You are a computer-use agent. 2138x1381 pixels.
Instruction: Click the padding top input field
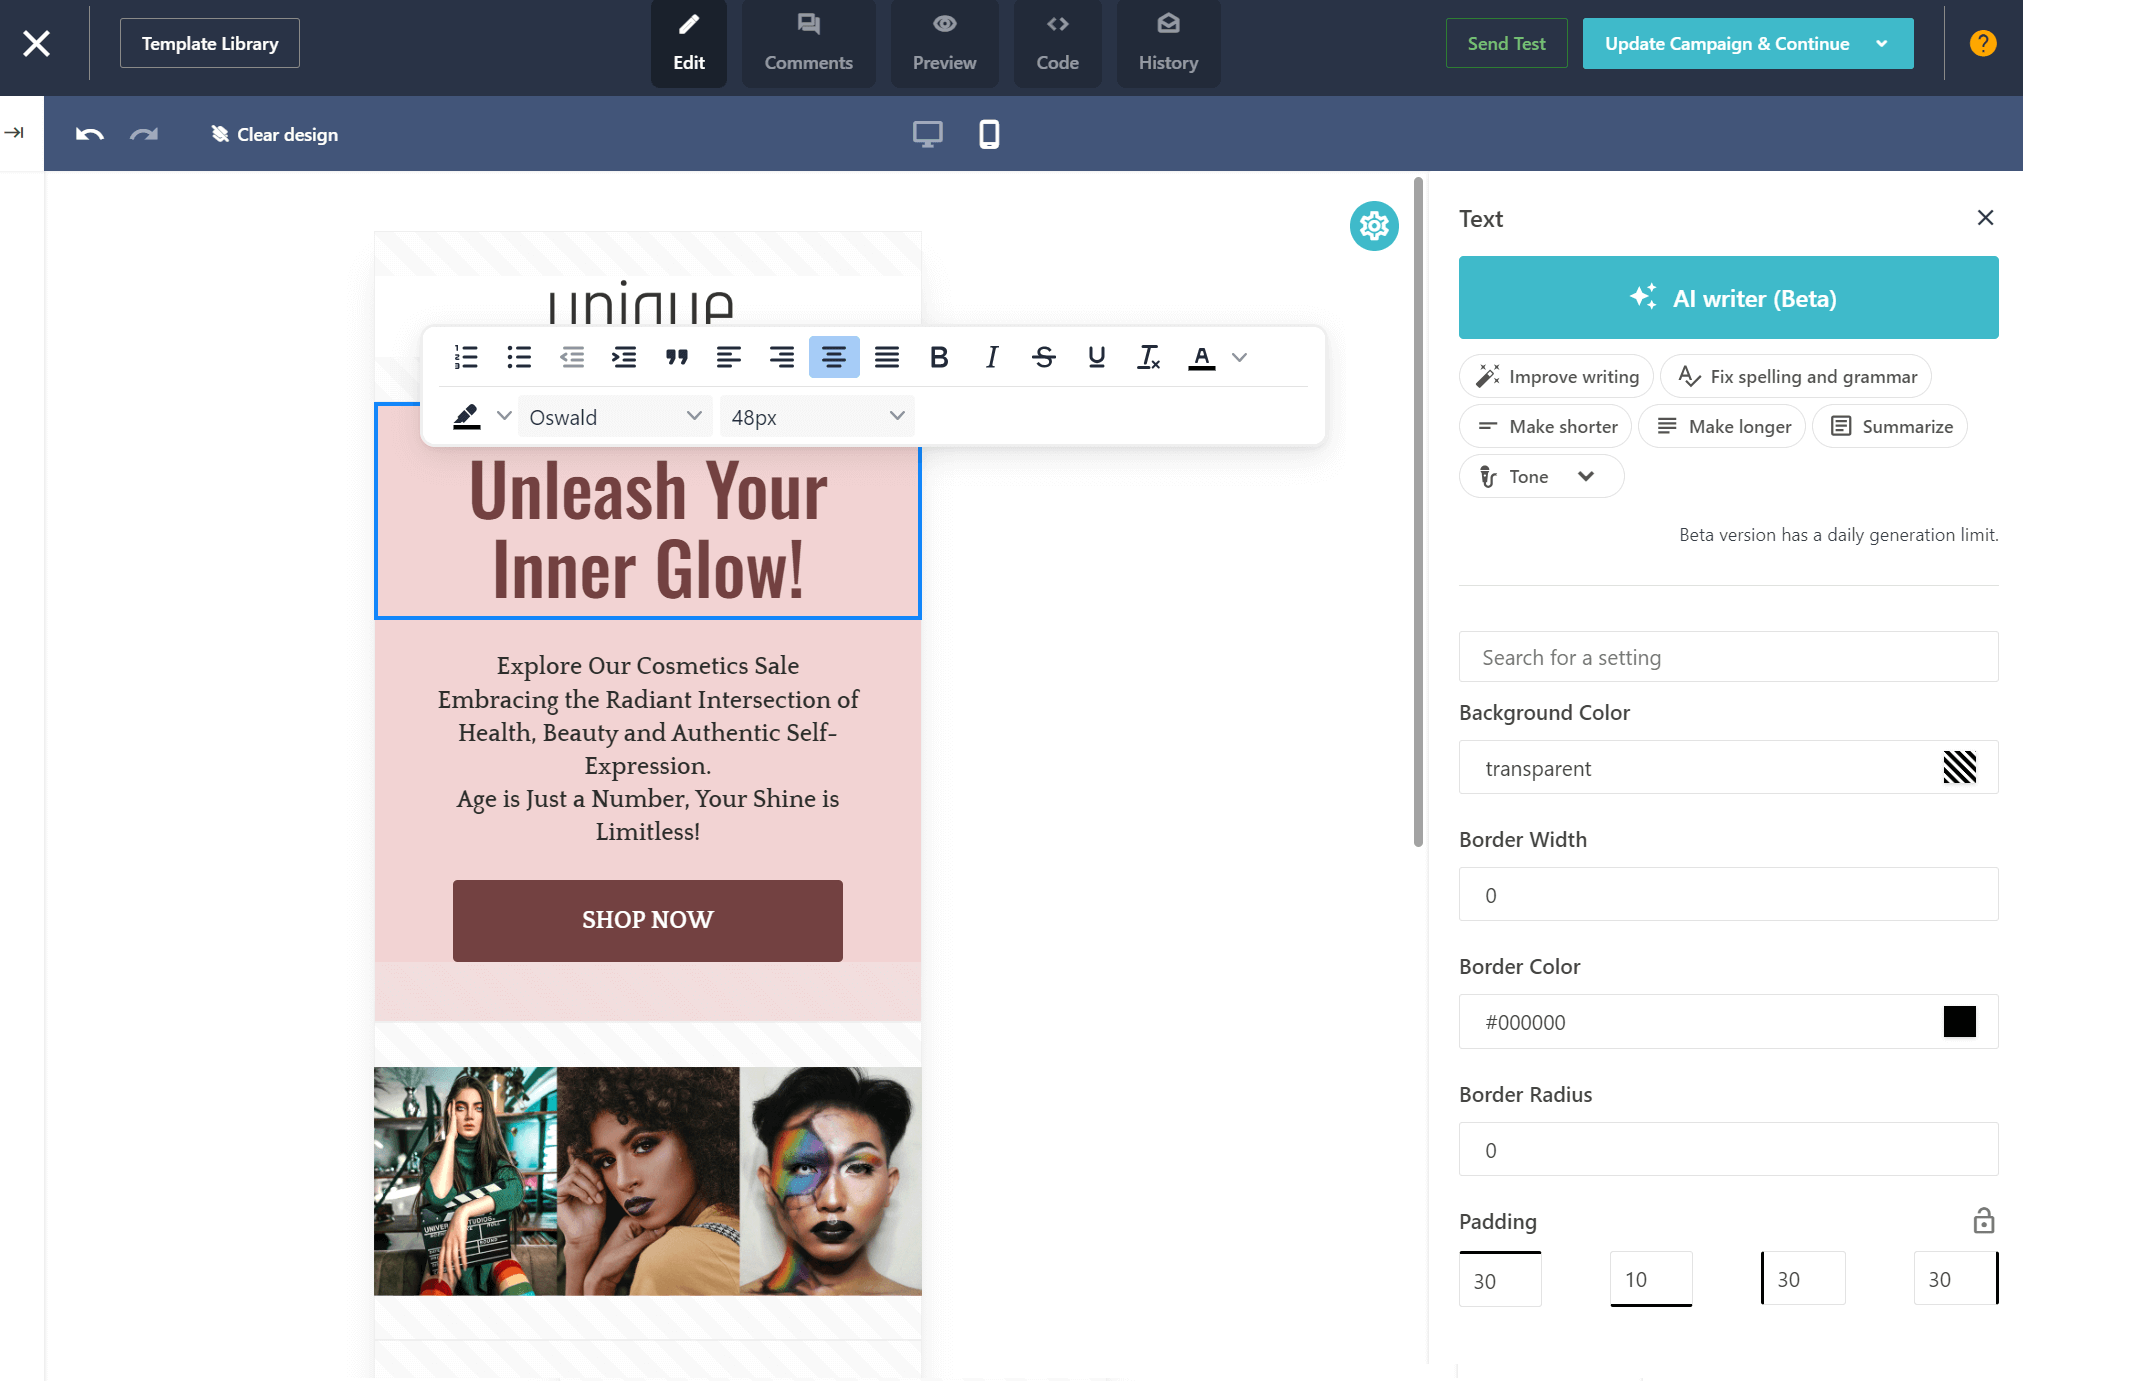click(x=1498, y=1280)
